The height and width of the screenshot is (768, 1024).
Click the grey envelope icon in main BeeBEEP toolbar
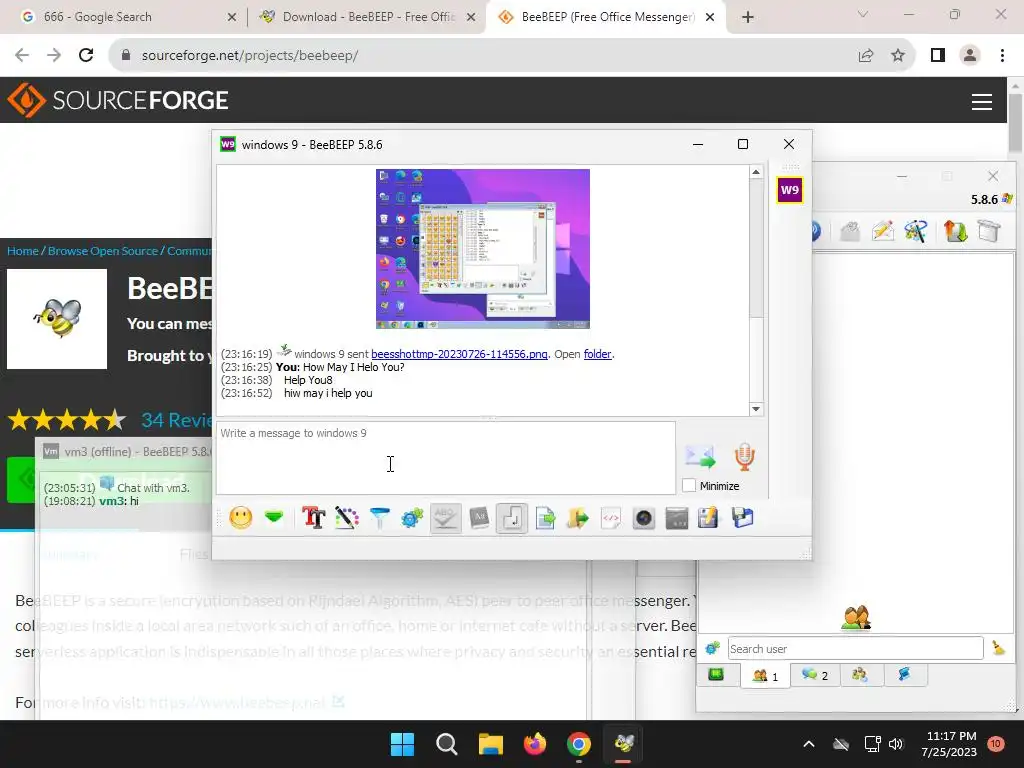tap(850, 231)
